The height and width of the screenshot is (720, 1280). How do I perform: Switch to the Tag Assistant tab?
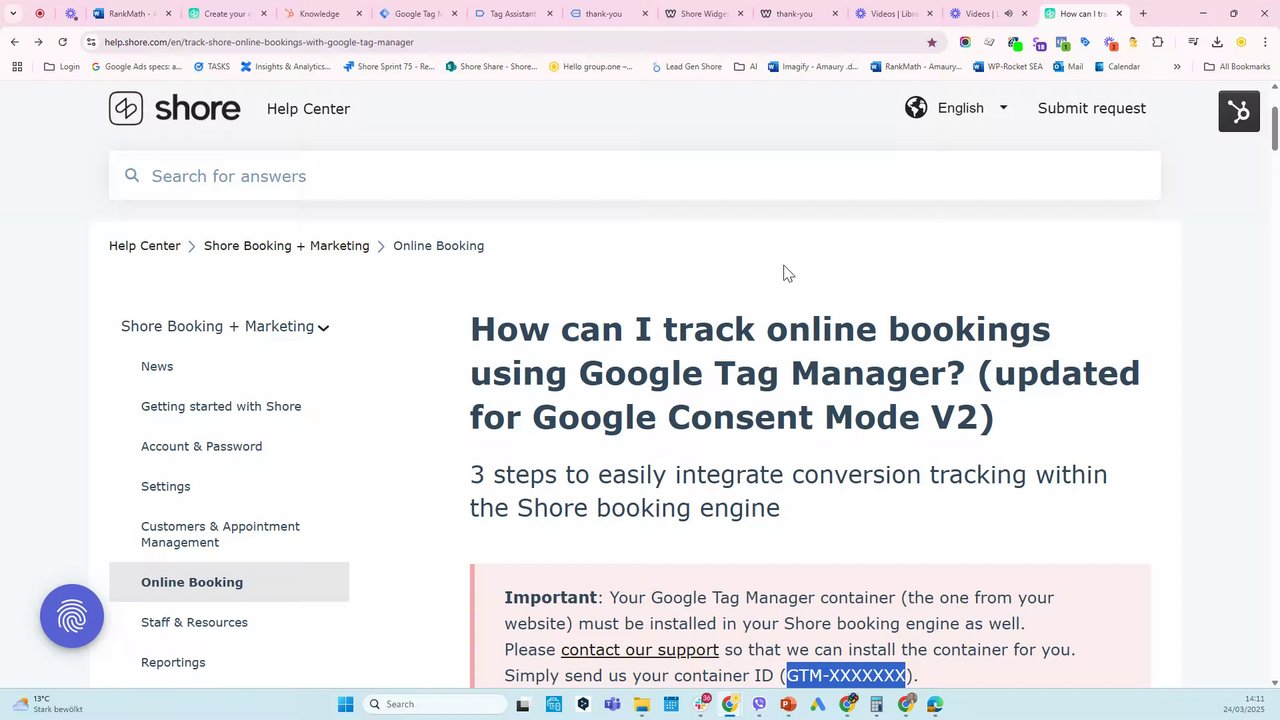click(x=512, y=14)
